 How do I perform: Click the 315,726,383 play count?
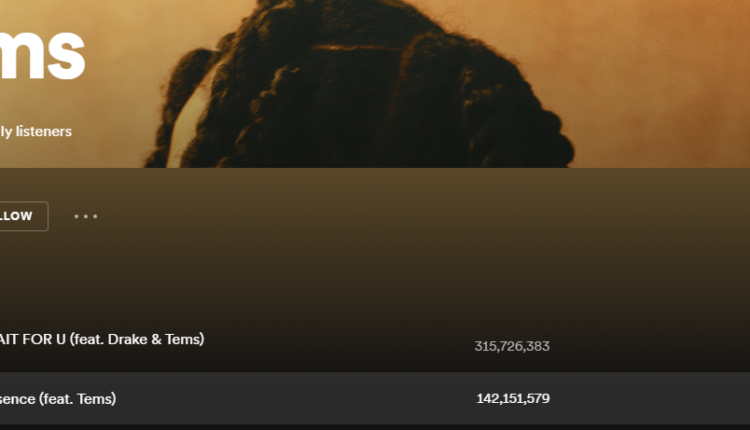pyautogui.click(x=512, y=346)
